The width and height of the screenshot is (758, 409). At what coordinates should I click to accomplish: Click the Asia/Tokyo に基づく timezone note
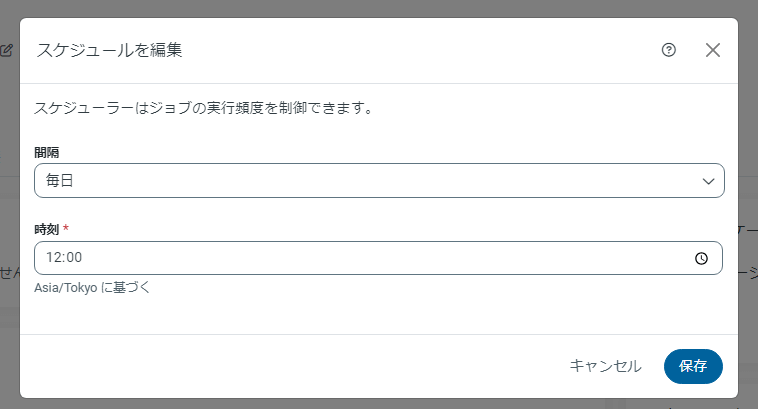pyautogui.click(x=92, y=287)
